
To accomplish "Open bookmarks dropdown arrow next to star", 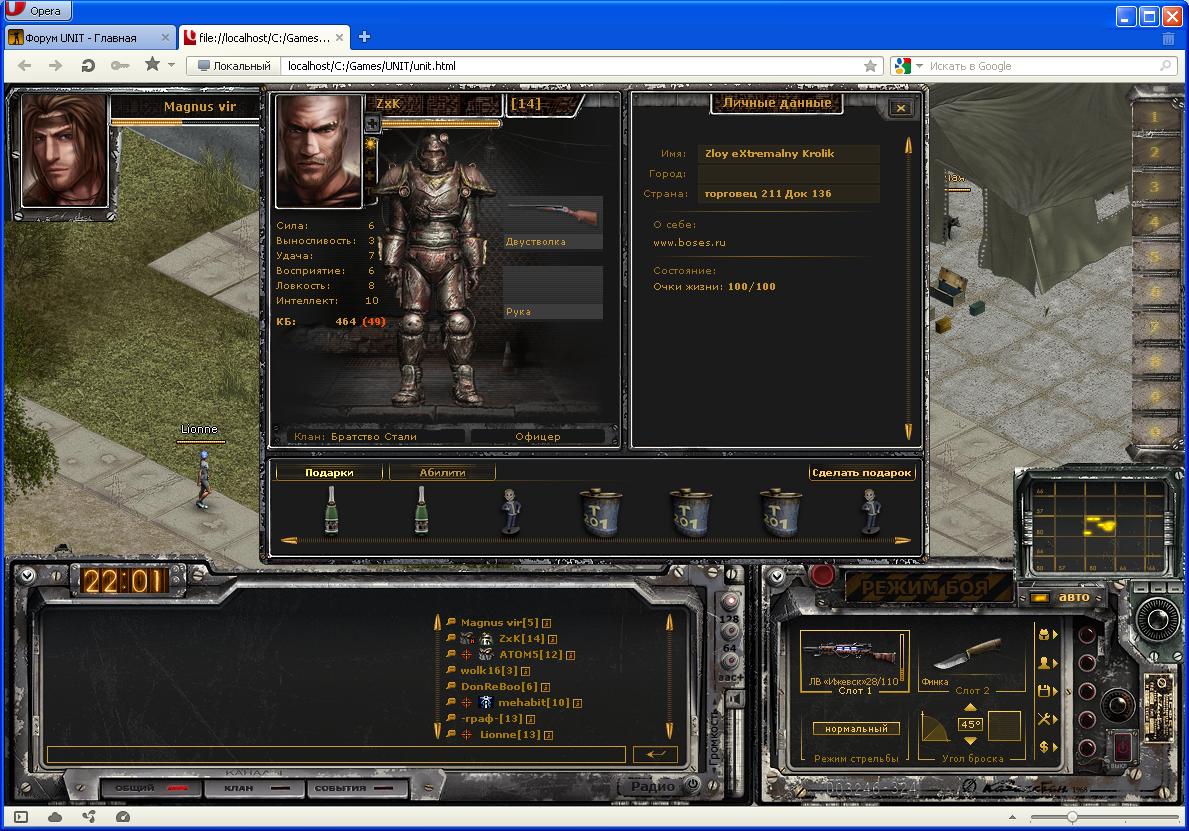I will point(171,65).
